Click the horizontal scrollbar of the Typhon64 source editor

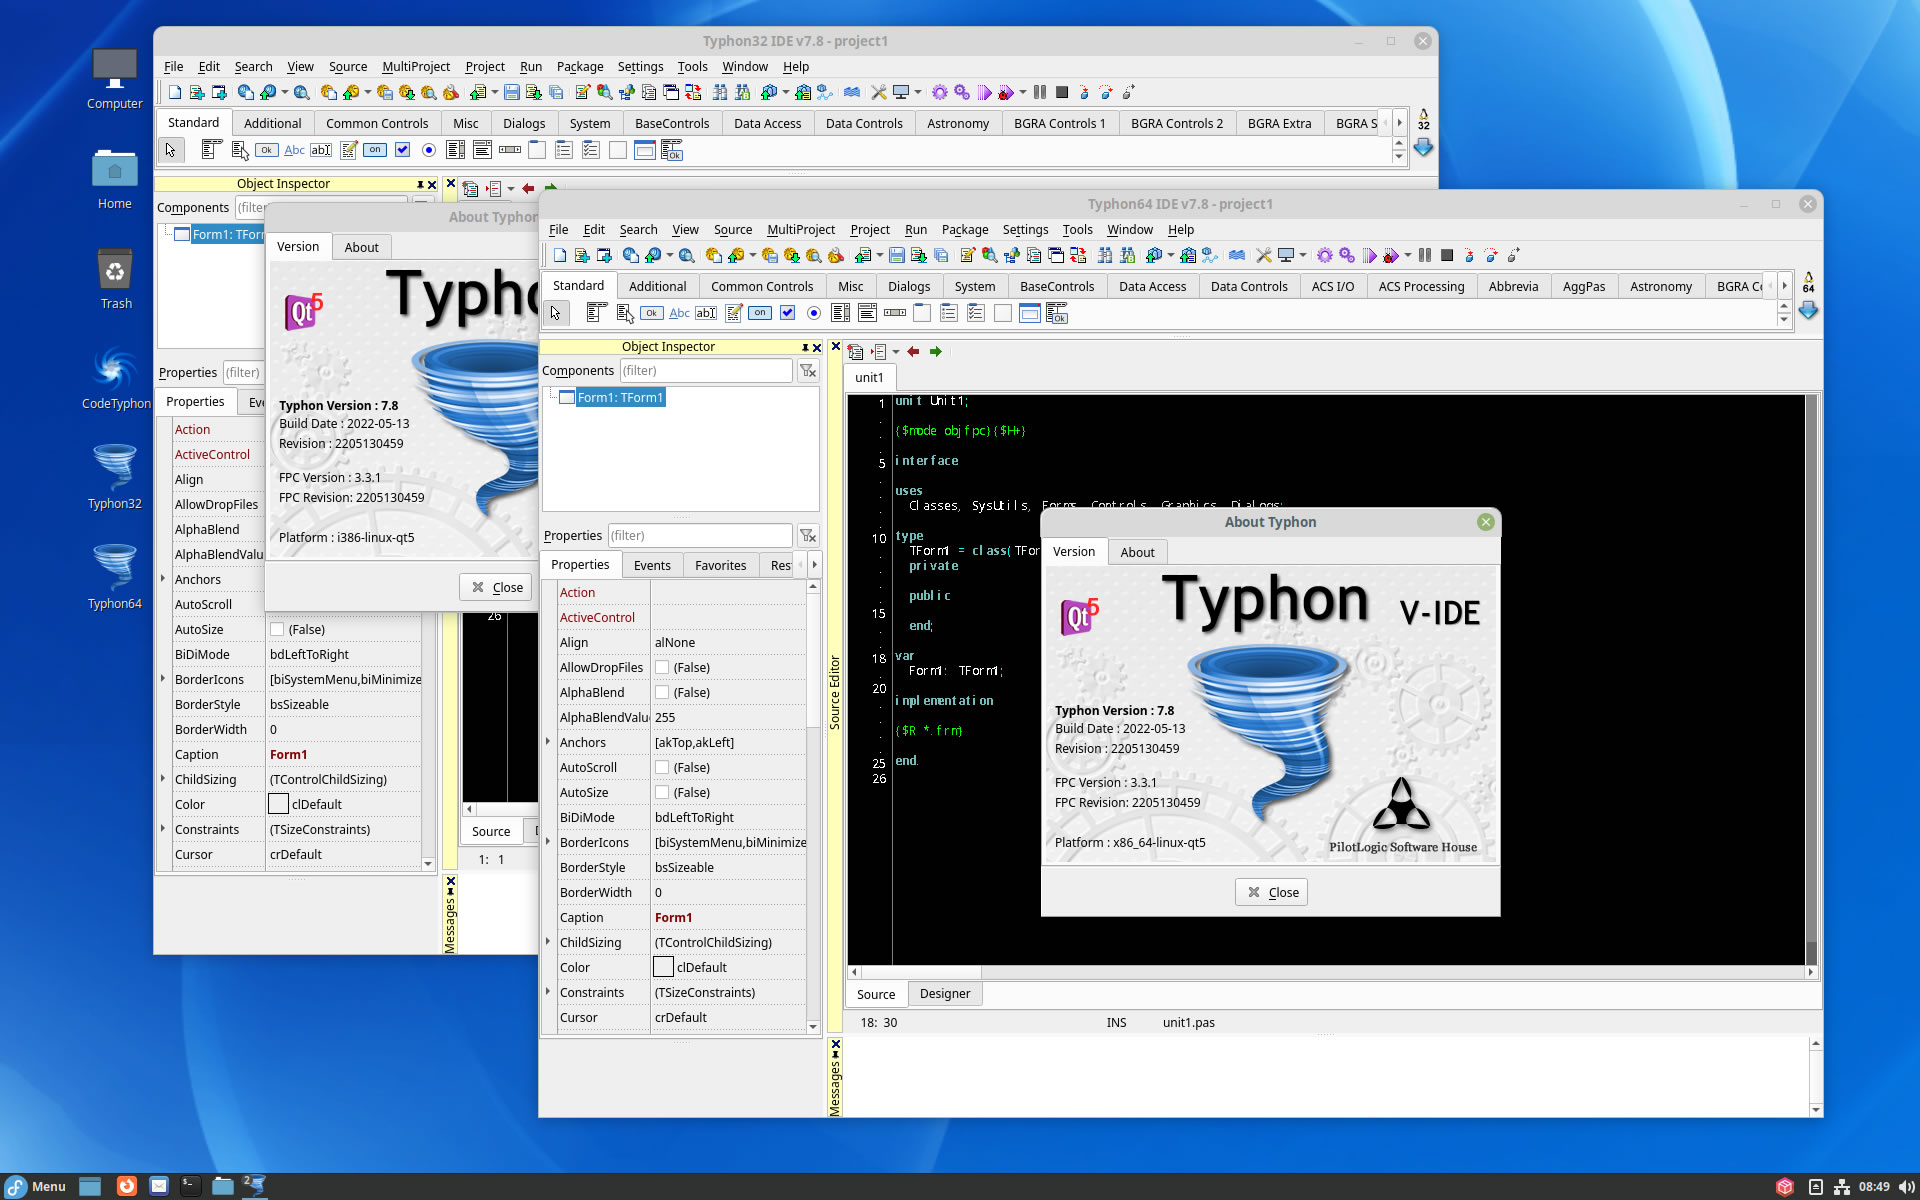tap(1330, 972)
